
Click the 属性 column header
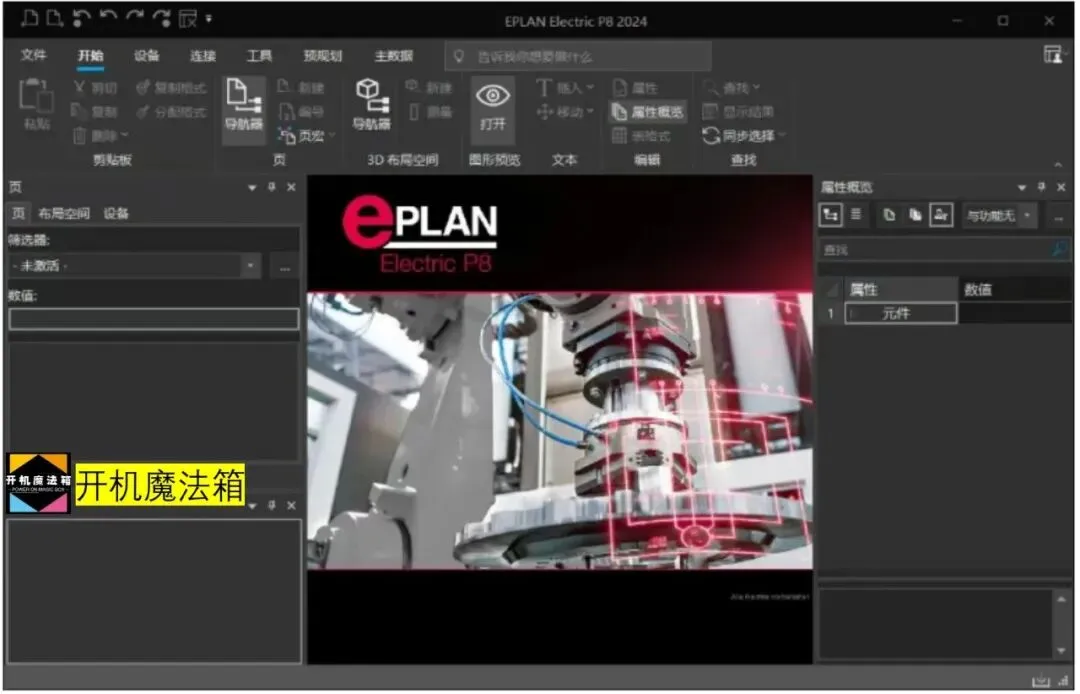[x=902, y=290]
